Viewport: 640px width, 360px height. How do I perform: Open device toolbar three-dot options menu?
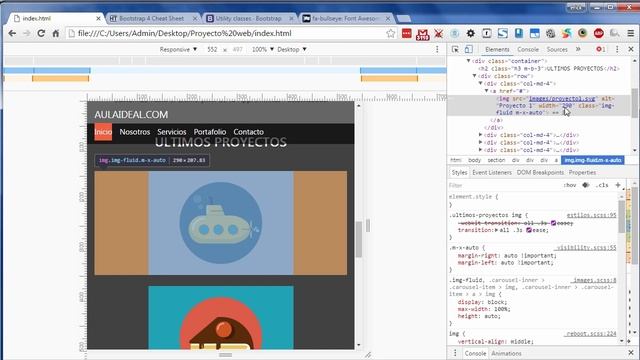[437, 49]
